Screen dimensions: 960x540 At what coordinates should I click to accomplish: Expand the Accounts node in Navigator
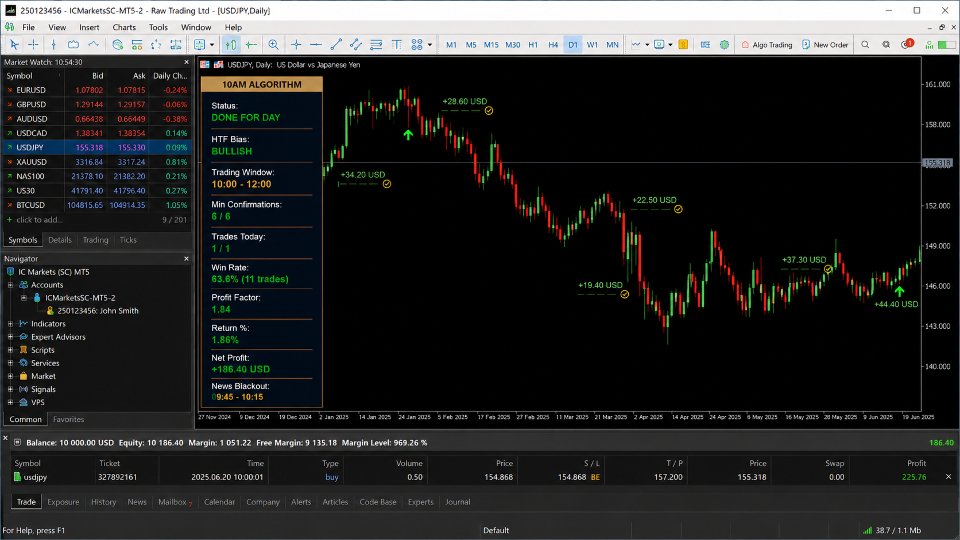pos(10,285)
